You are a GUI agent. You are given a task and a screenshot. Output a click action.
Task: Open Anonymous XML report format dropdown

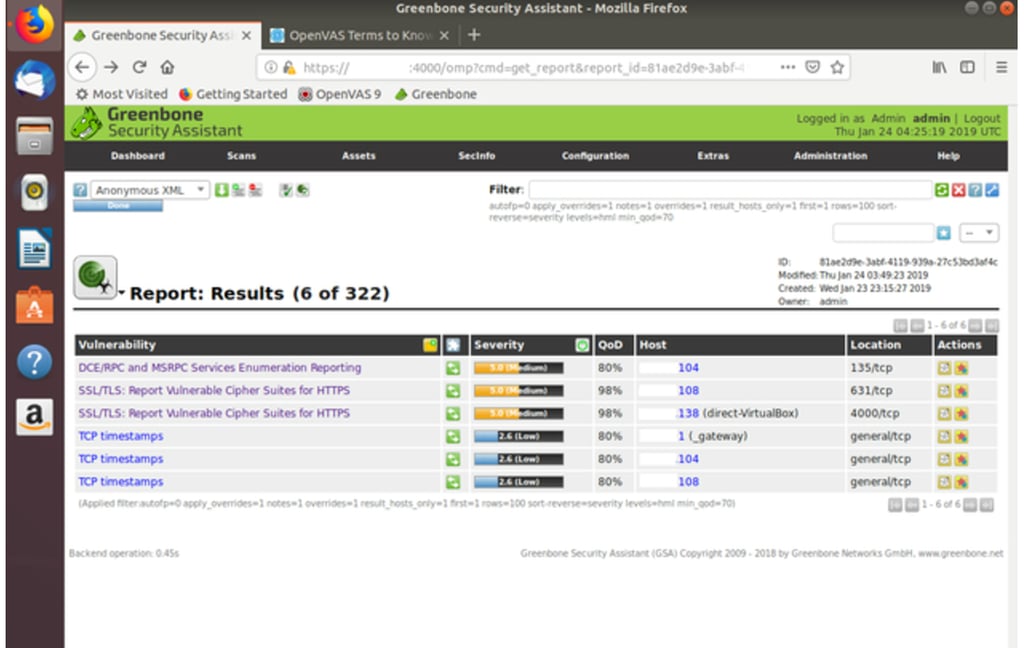(x=150, y=190)
